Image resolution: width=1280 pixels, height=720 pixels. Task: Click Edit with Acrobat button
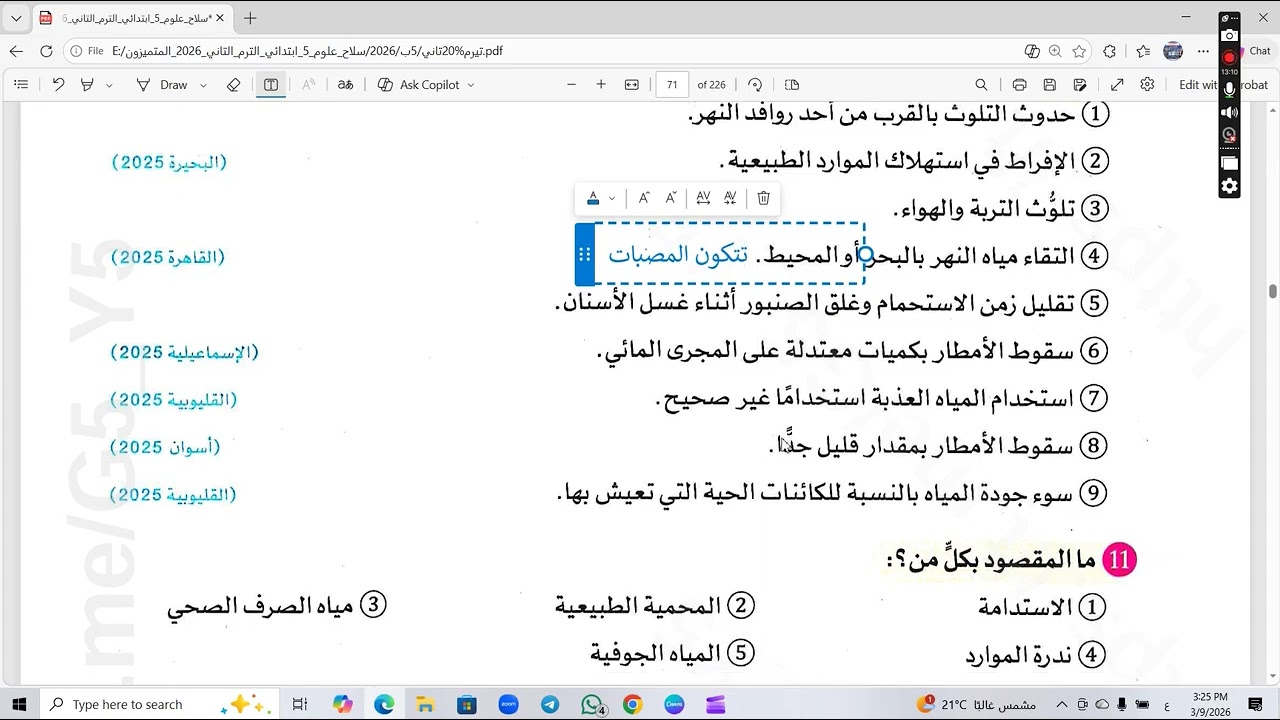click(1223, 85)
